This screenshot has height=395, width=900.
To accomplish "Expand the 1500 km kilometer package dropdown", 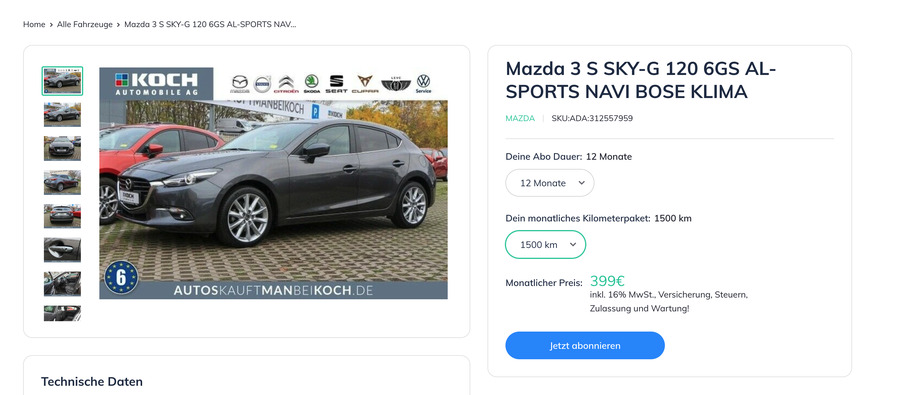I will pyautogui.click(x=545, y=245).
